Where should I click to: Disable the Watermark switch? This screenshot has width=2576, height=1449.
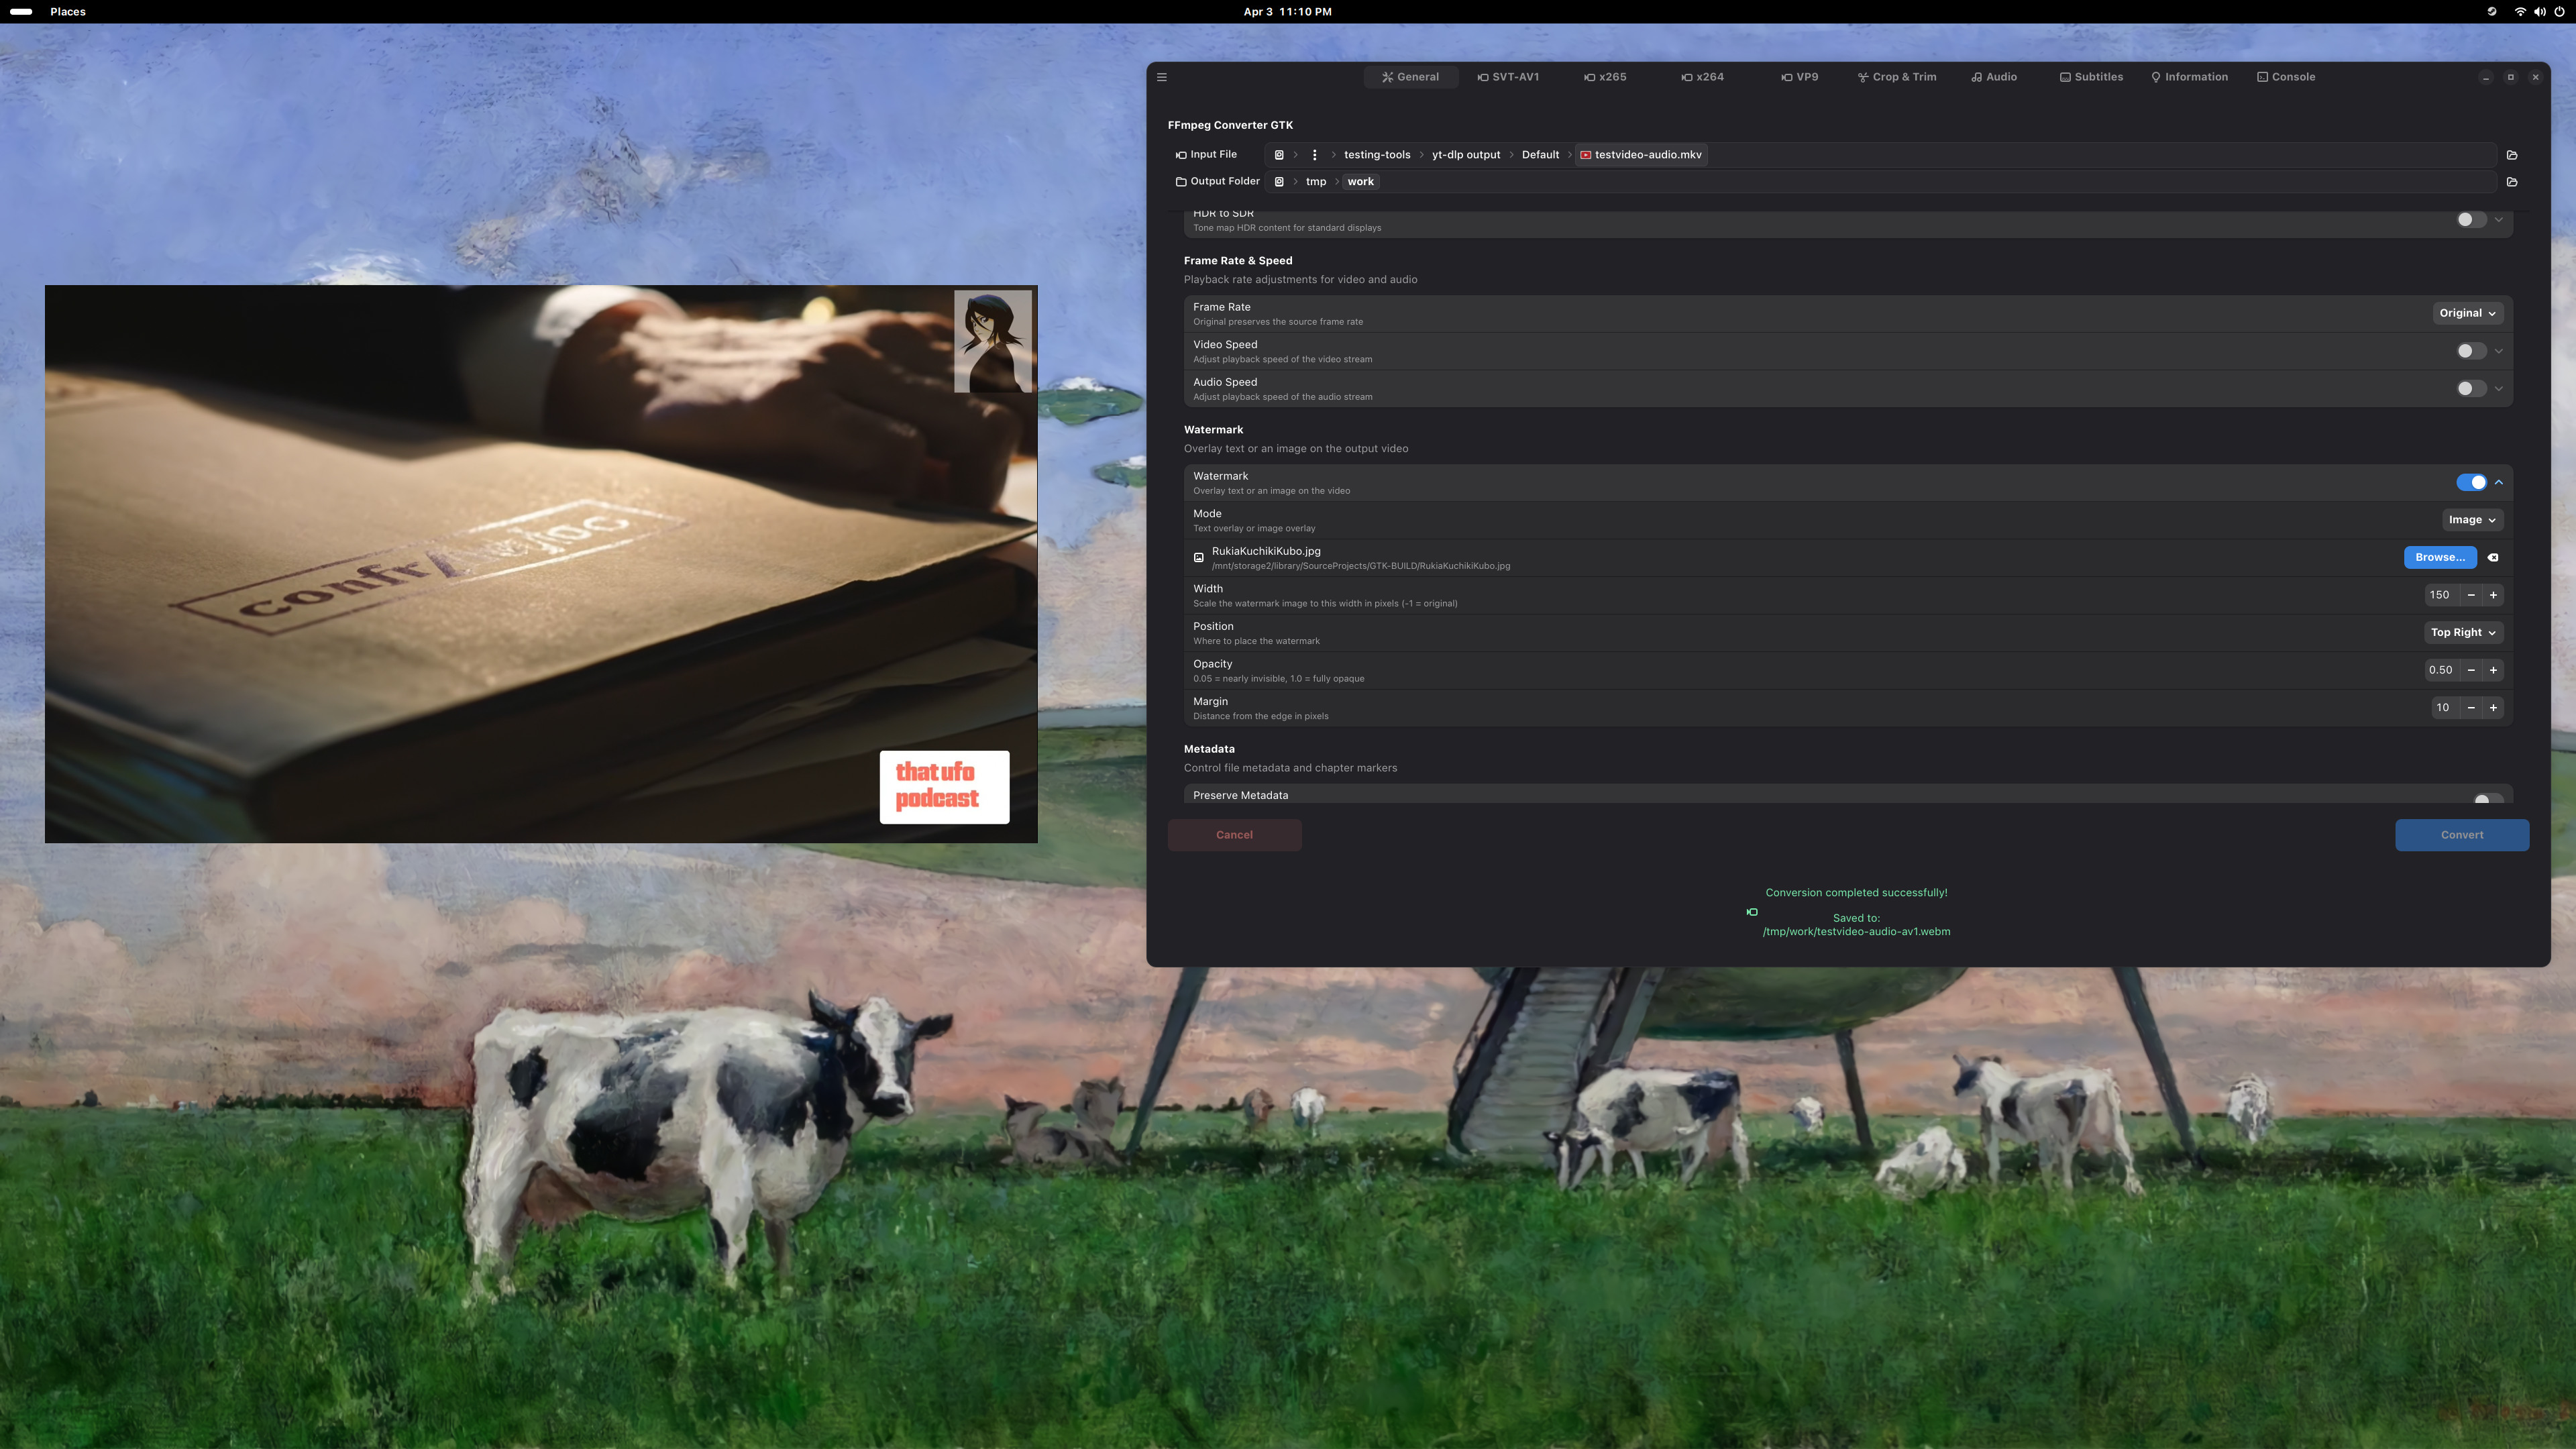coord(2471,483)
